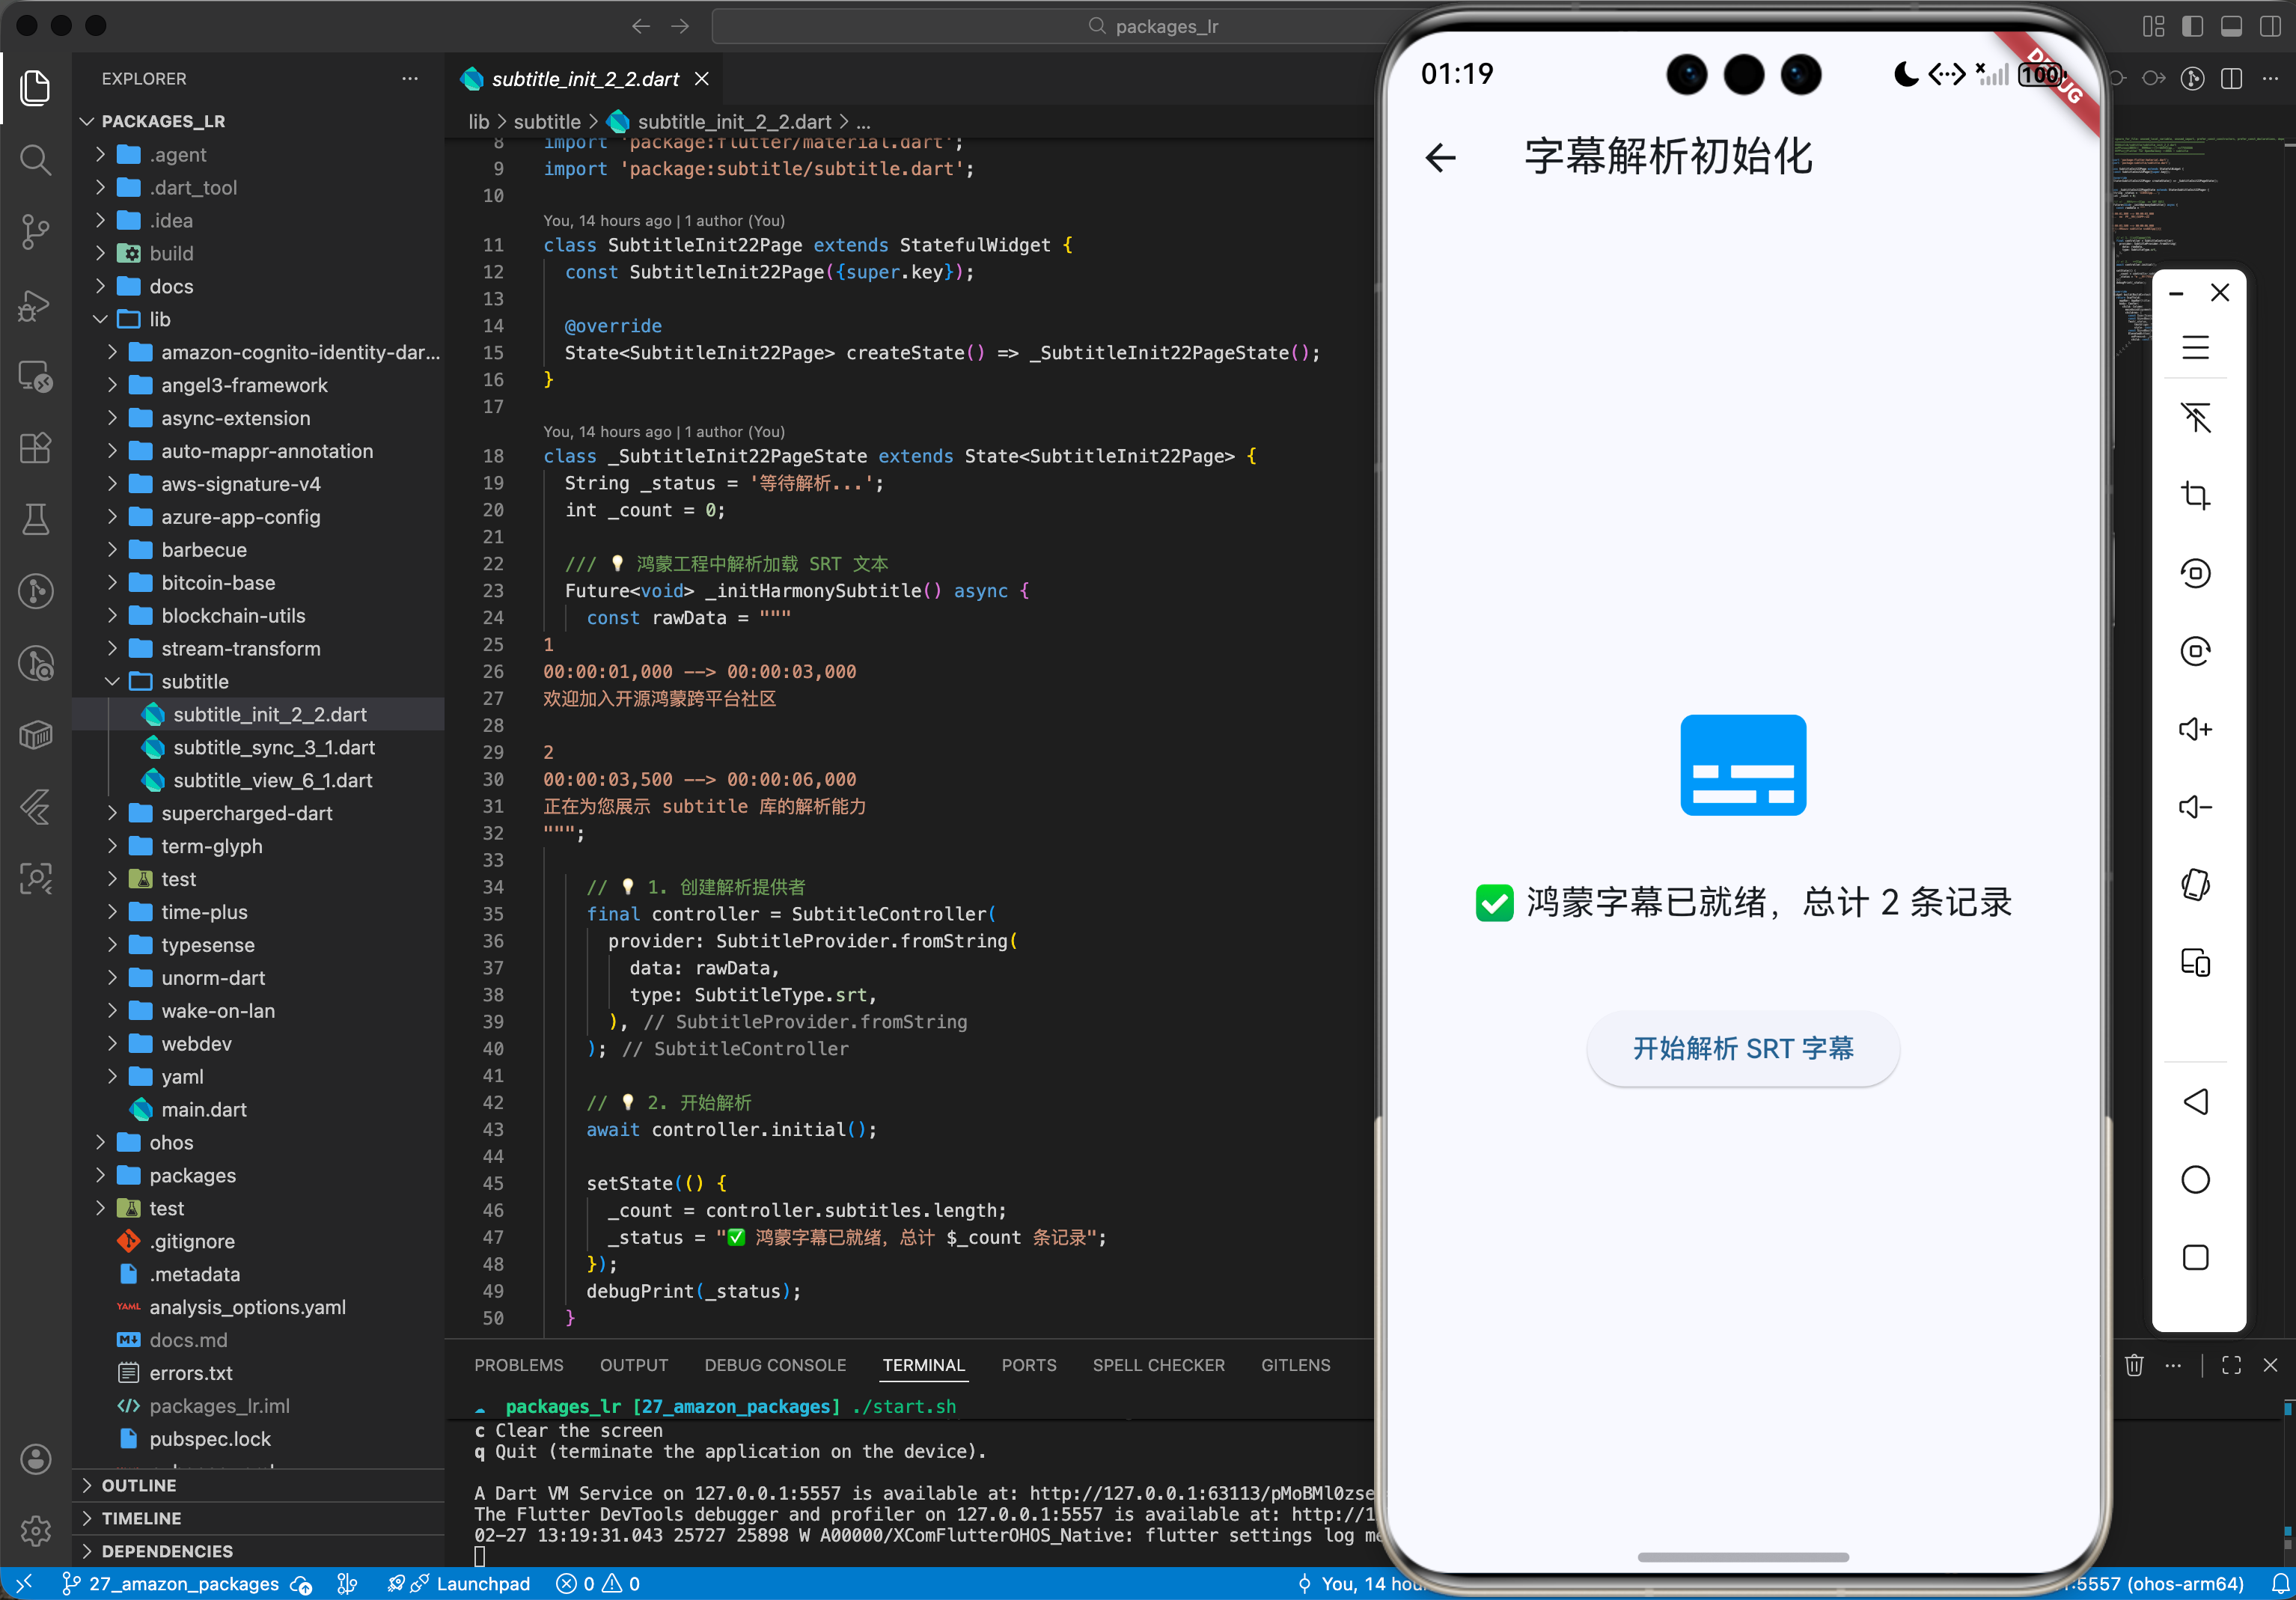Screen dimensions: 2296x1600
Task: Open subtitle_sync_3_1.dart in explorer
Action: point(273,747)
